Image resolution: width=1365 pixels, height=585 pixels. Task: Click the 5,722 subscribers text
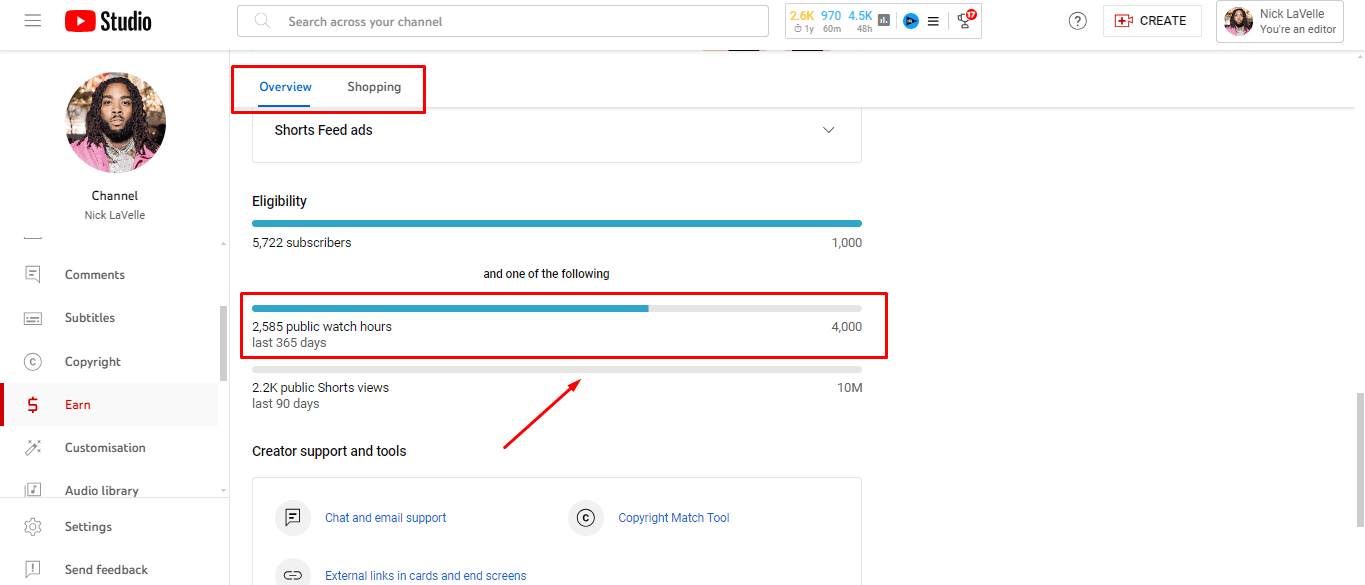(302, 243)
